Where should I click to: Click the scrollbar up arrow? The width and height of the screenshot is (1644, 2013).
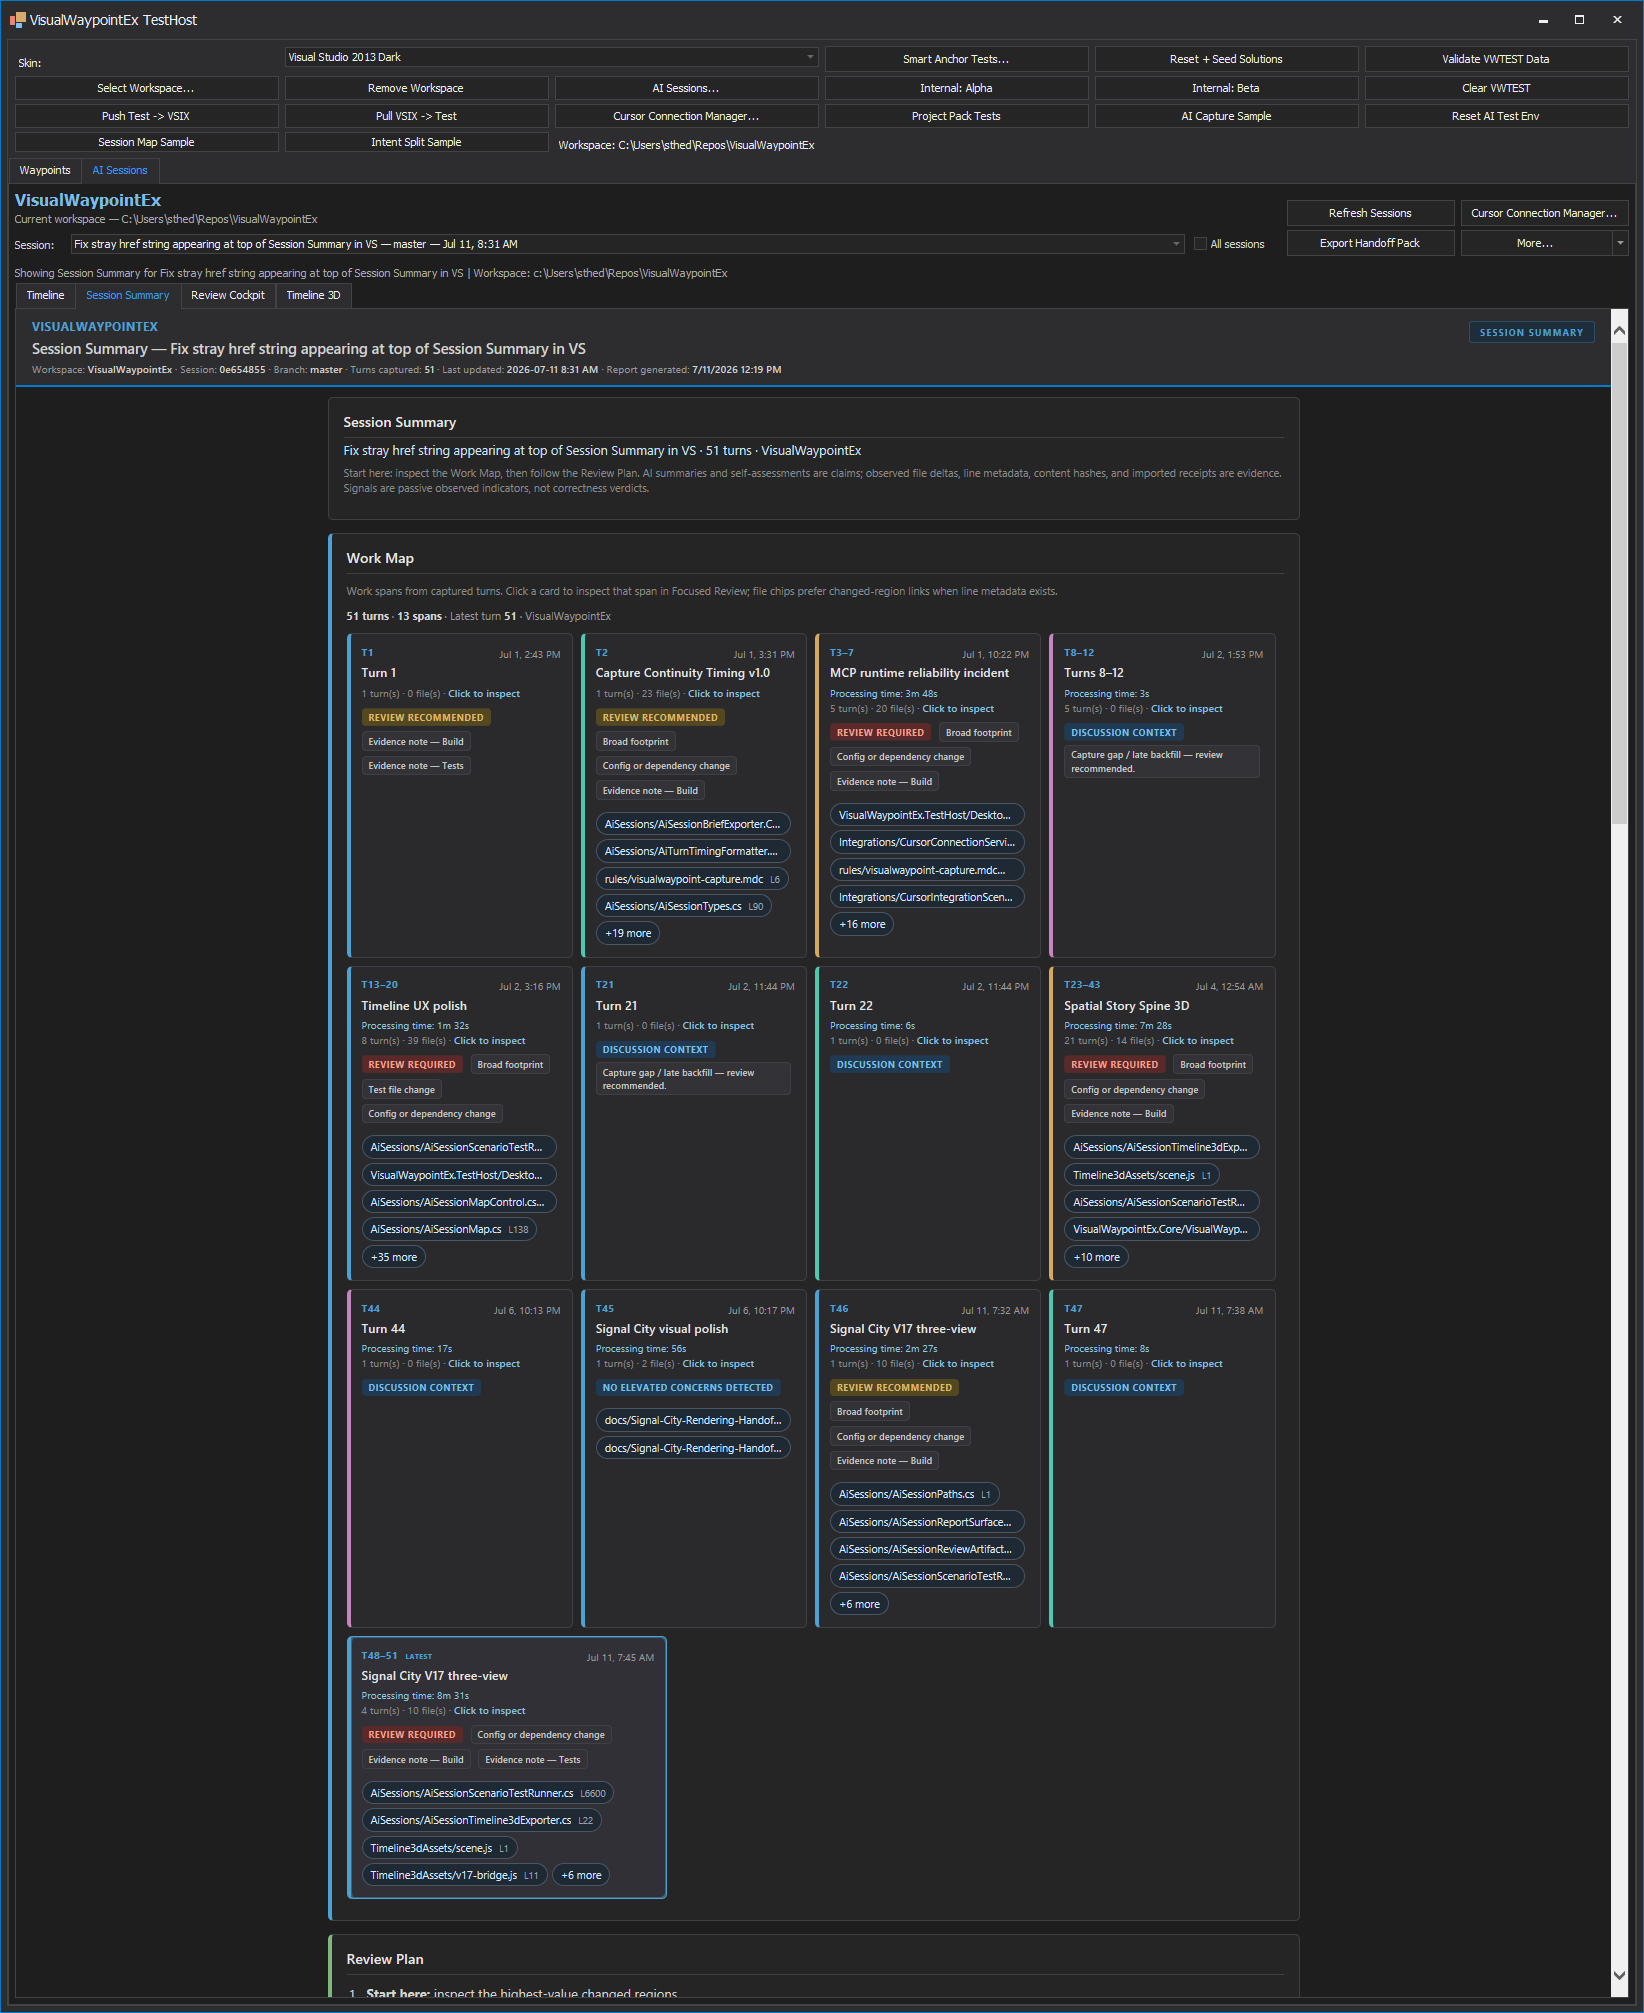pos(1620,329)
